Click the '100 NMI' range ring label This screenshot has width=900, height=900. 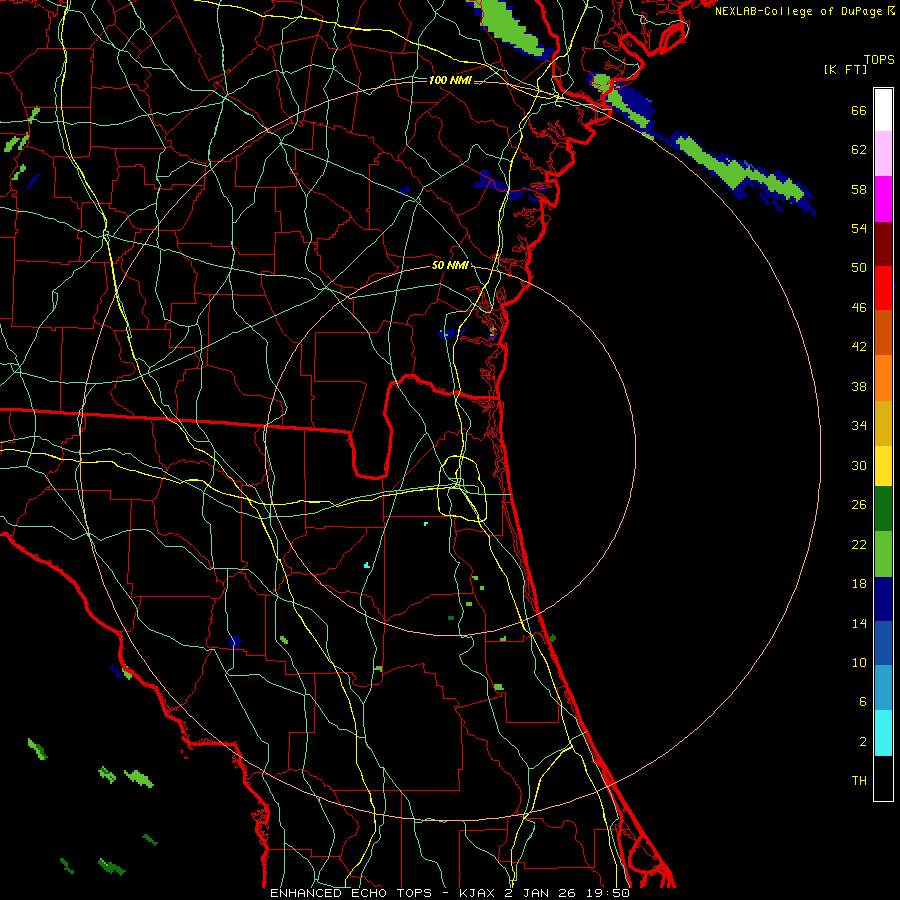(450, 80)
